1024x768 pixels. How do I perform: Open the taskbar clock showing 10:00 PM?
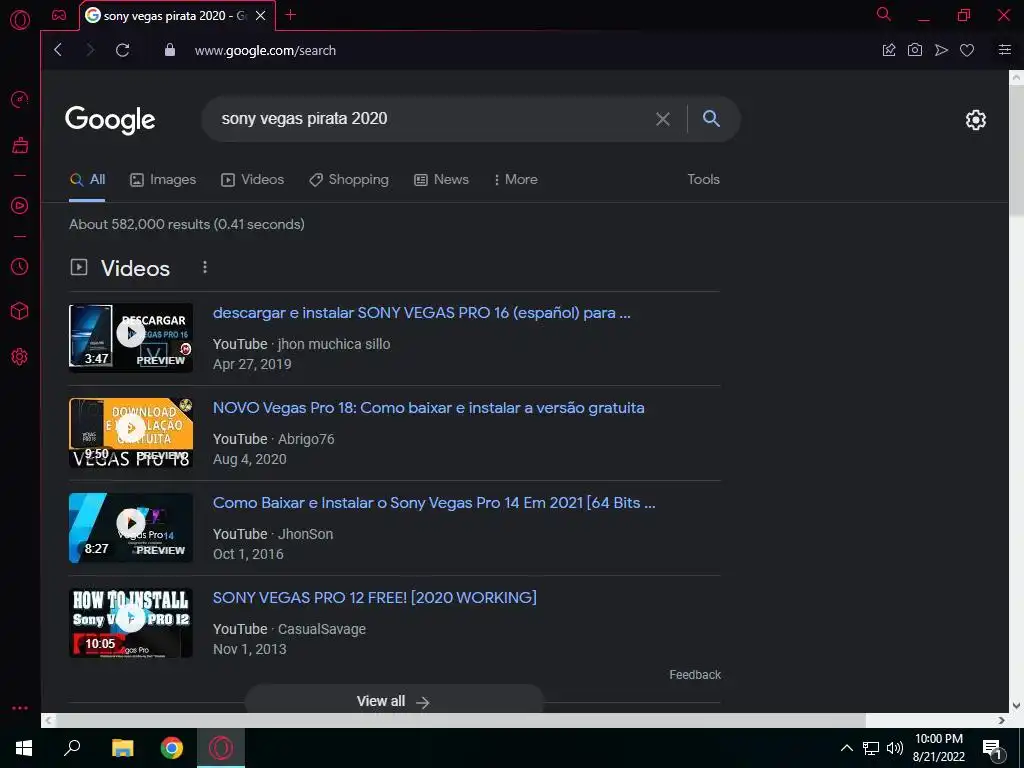click(938, 748)
